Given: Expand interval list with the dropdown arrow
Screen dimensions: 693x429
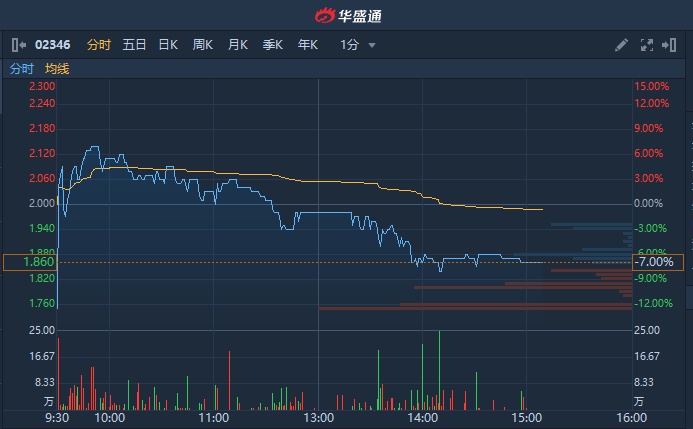Looking at the screenshot, I should (372, 45).
